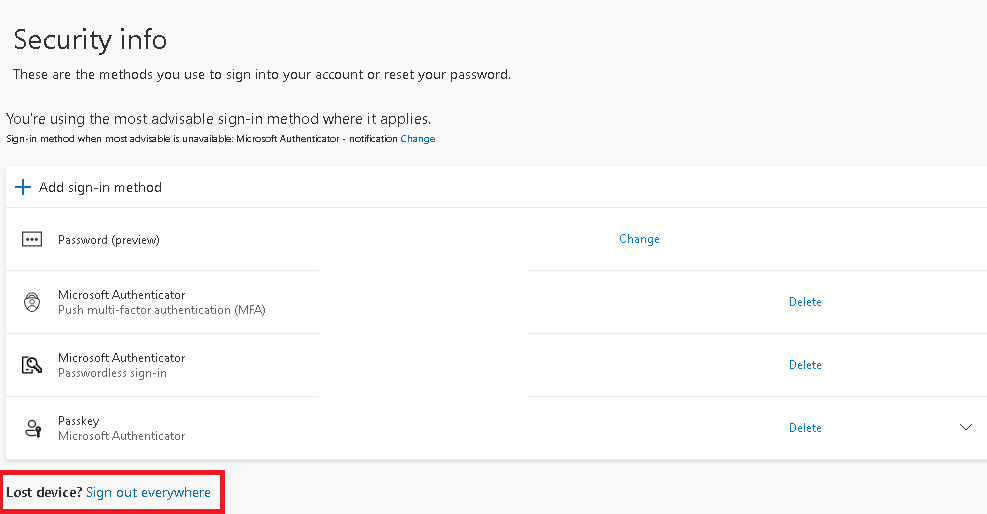The height and width of the screenshot is (514, 987).
Task: Expand the Passkey row chevron
Action: click(x=966, y=428)
